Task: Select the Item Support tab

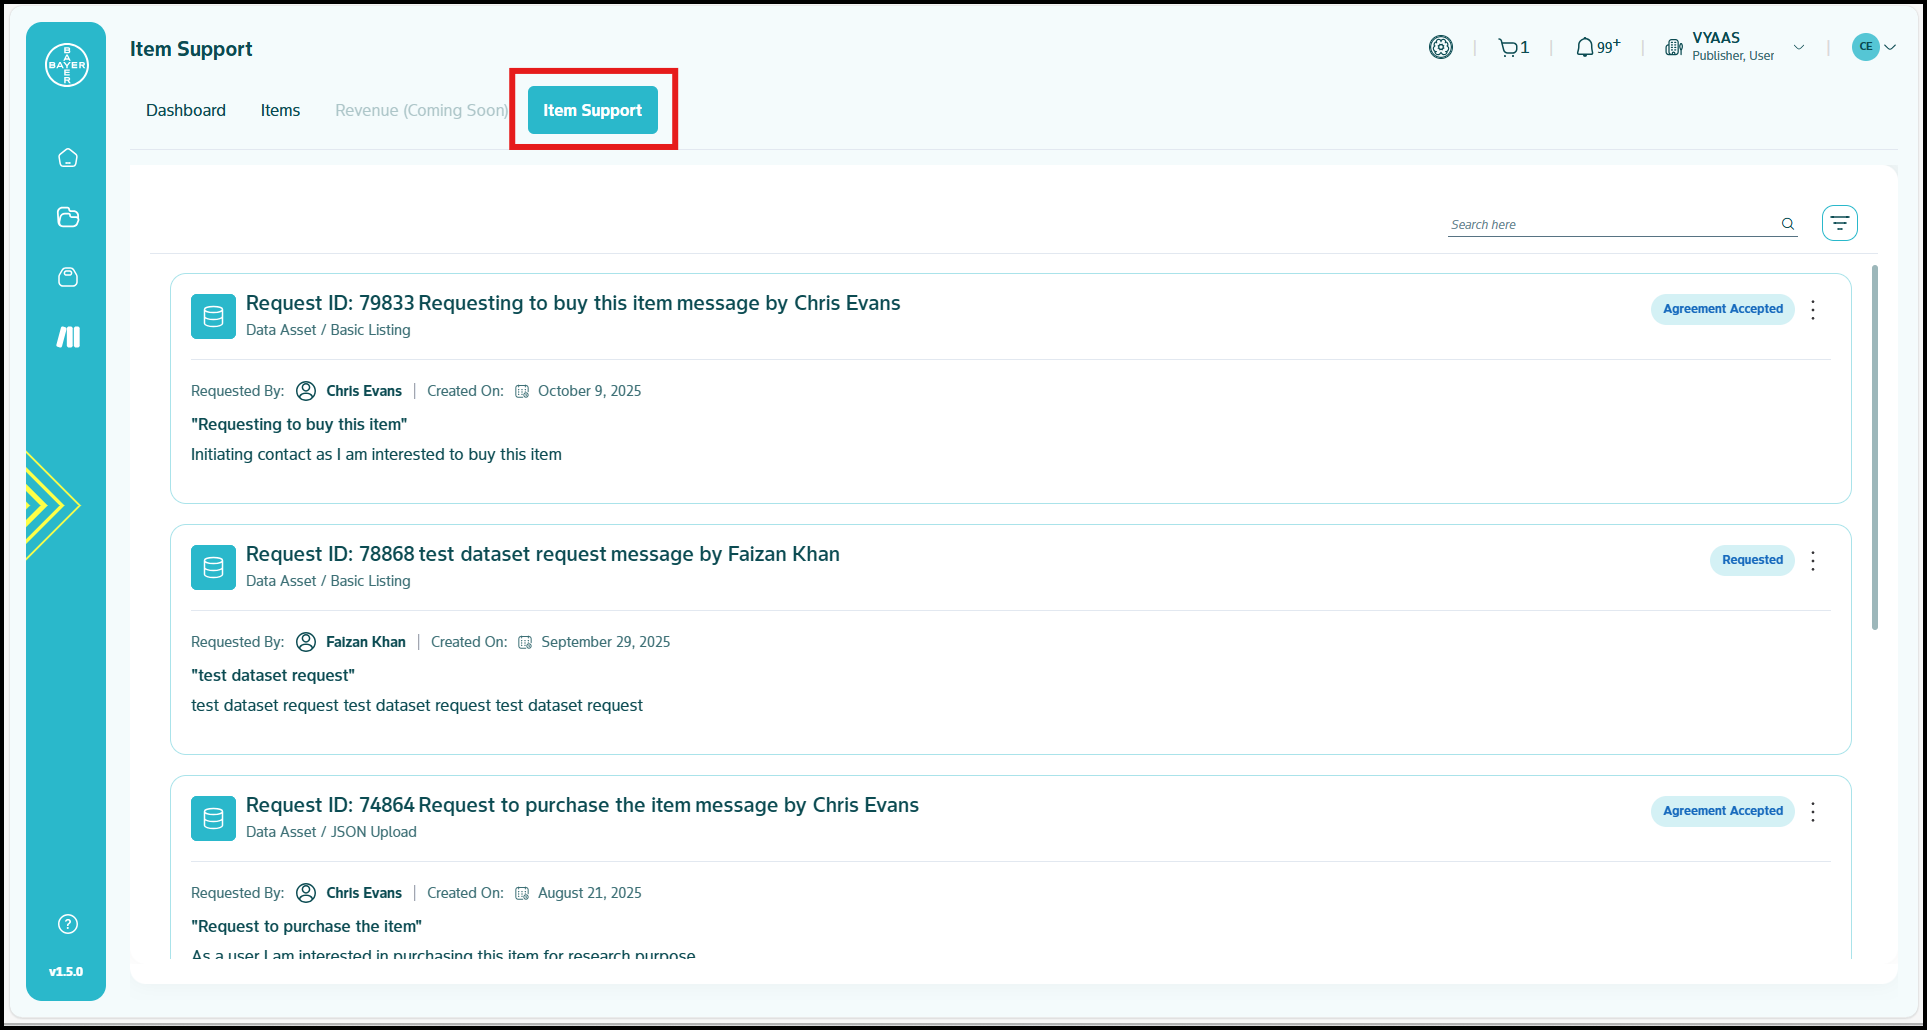Action: pos(592,110)
